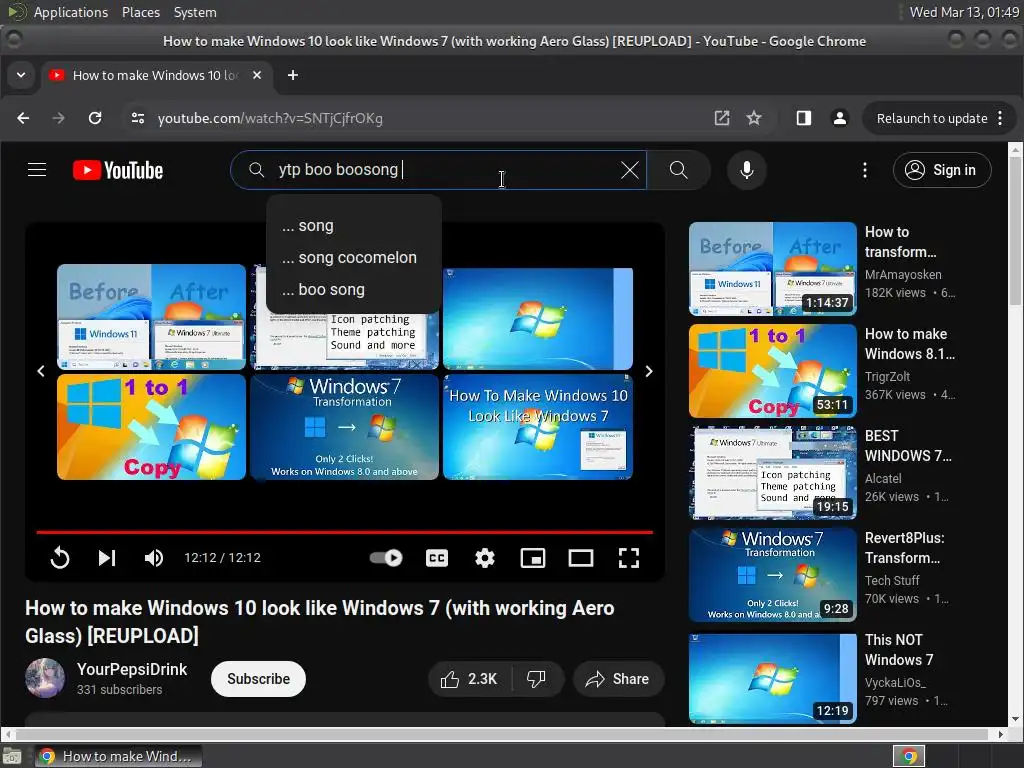
Task: Open endscreen '1 to 1 Copy' thumbnail
Action: pyautogui.click(x=152, y=426)
